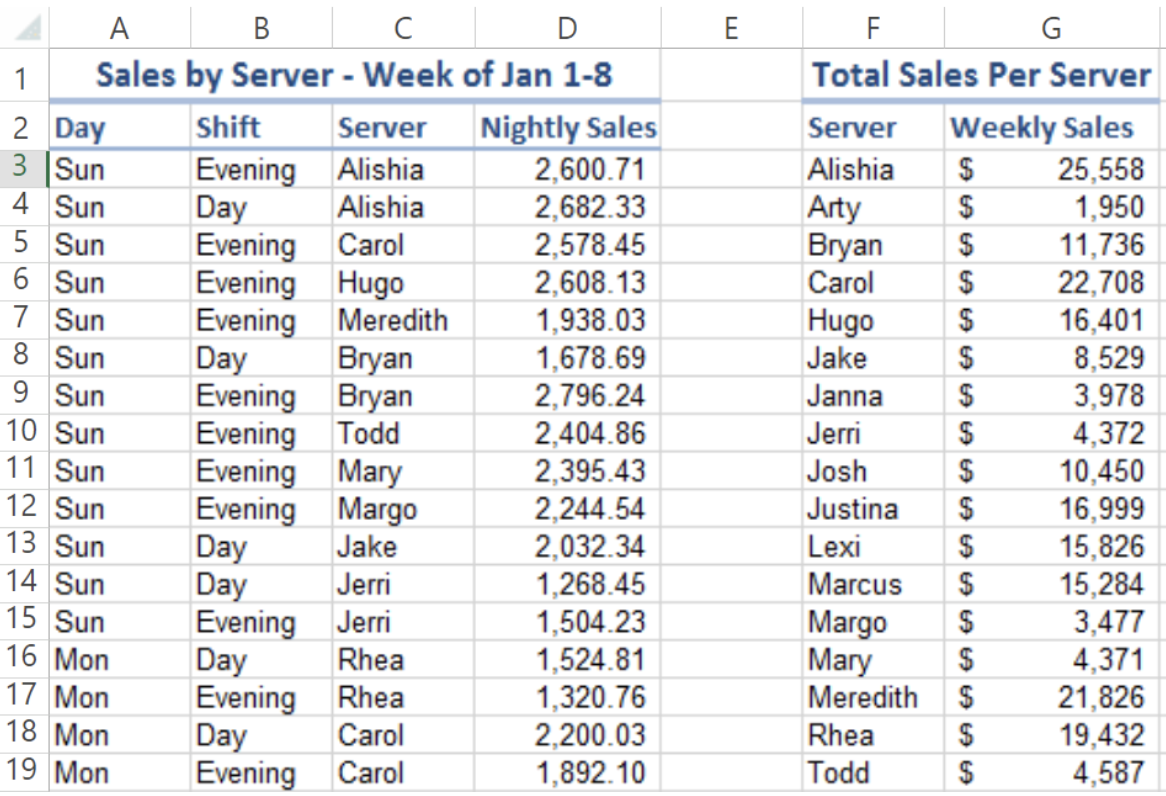Select weekly sales value 4,371
The width and height of the screenshot is (1166, 796).
1051,660
